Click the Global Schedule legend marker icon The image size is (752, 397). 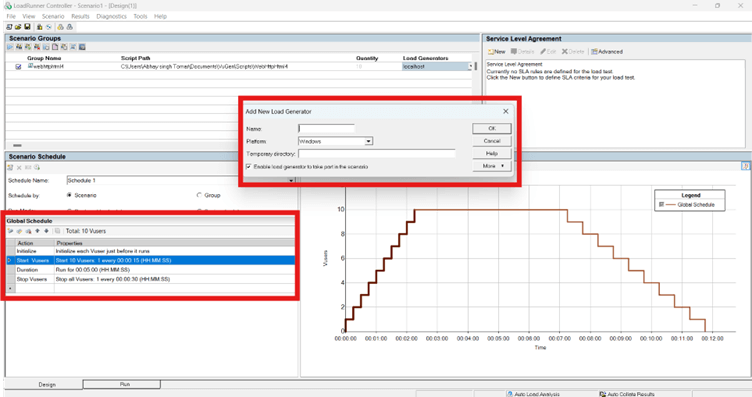[x=661, y=205]
